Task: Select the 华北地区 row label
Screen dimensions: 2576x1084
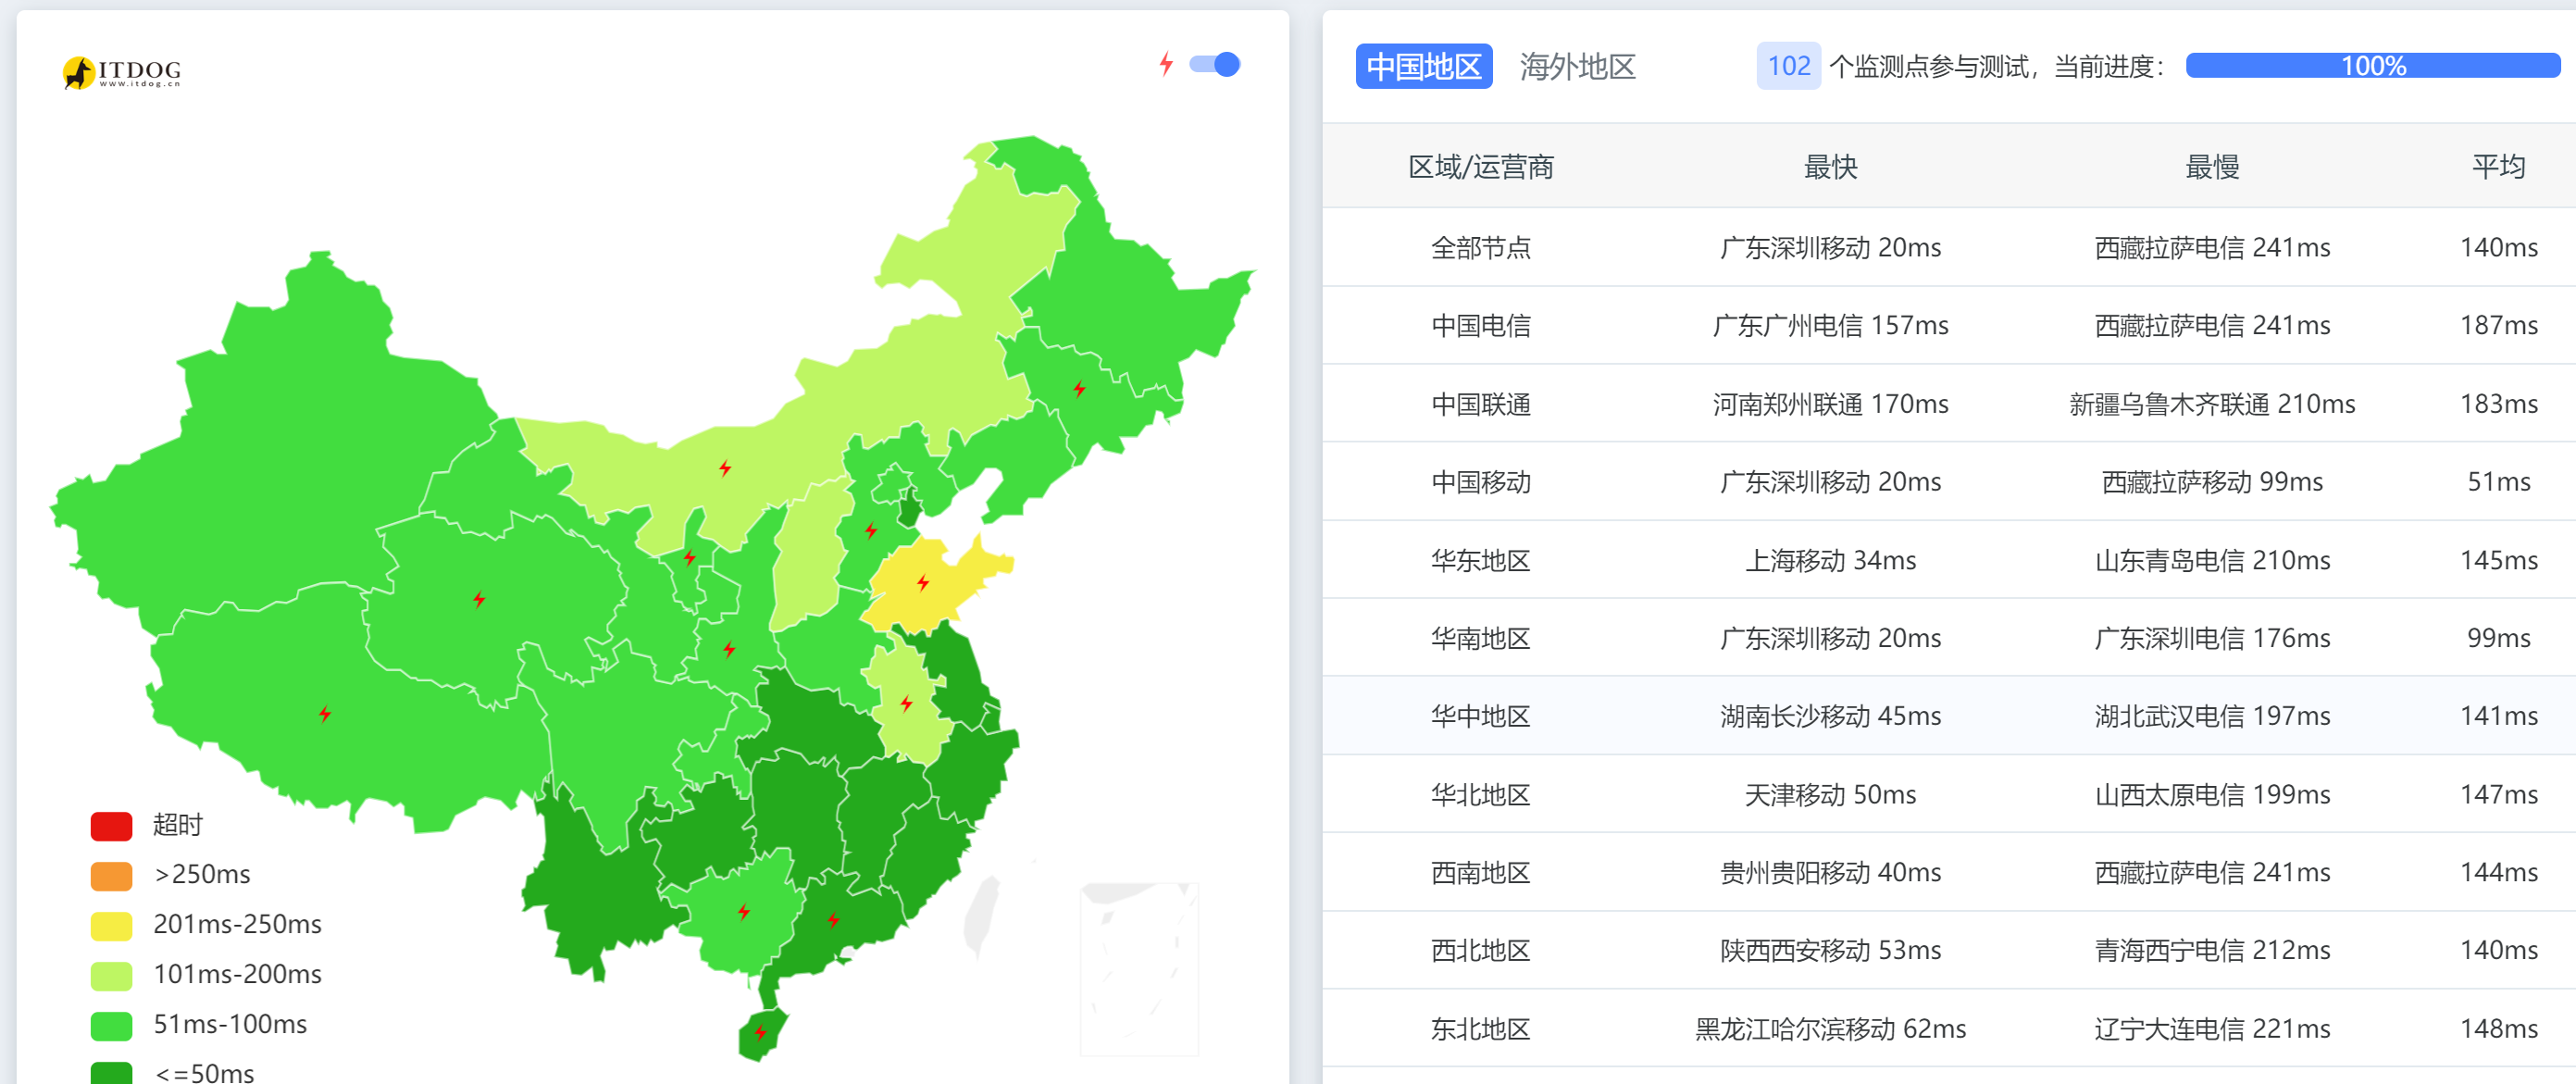Action: (x=1480, y=795)
